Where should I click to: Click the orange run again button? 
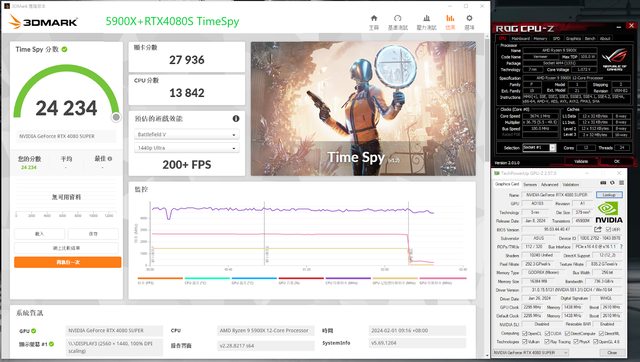pyautogui.click(x=68, y=262)
